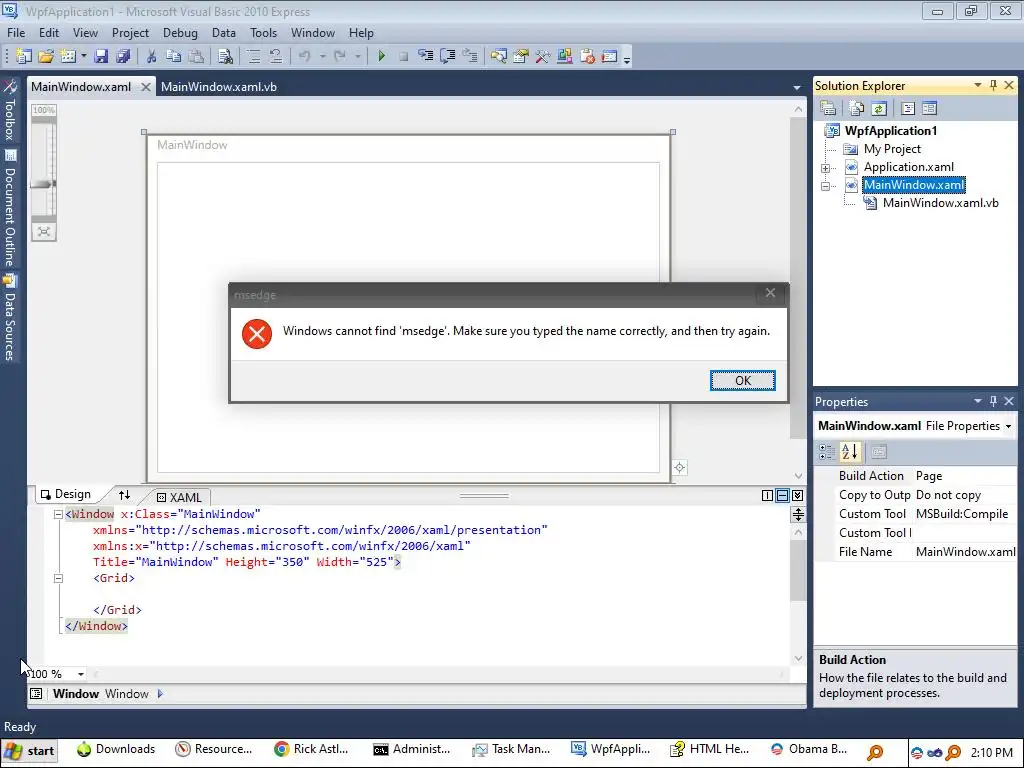This screenshot has width=1024, height=768.
Task: Switch to Task Manager on taskbar
Action: click(x=511, y=749)
